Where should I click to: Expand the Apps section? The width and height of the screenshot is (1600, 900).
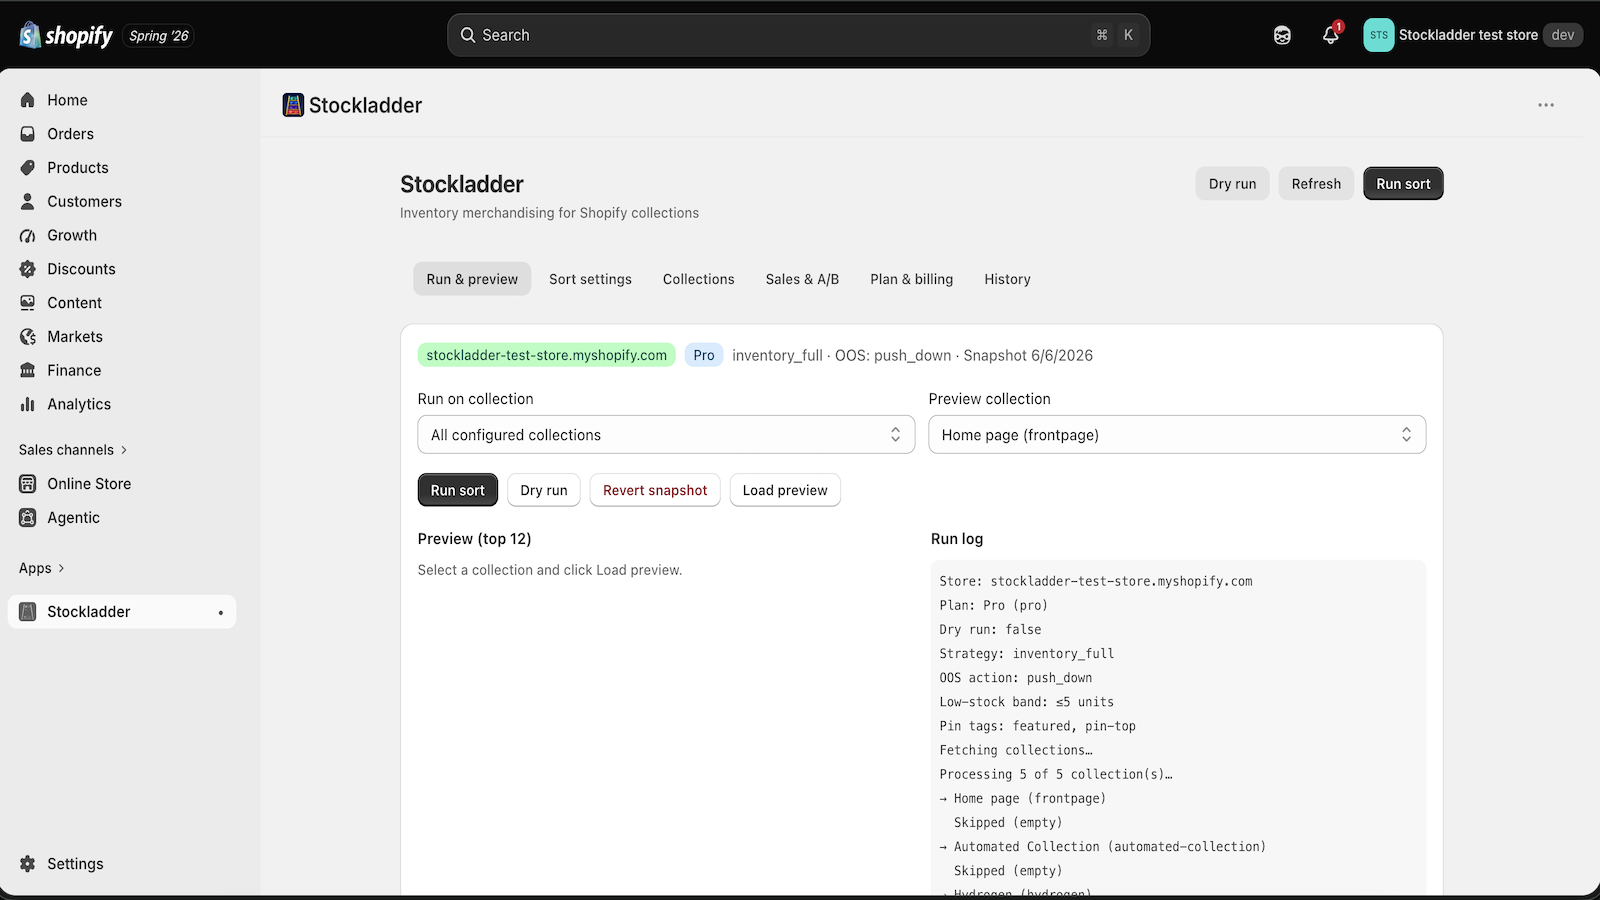[x=42, y=568]
